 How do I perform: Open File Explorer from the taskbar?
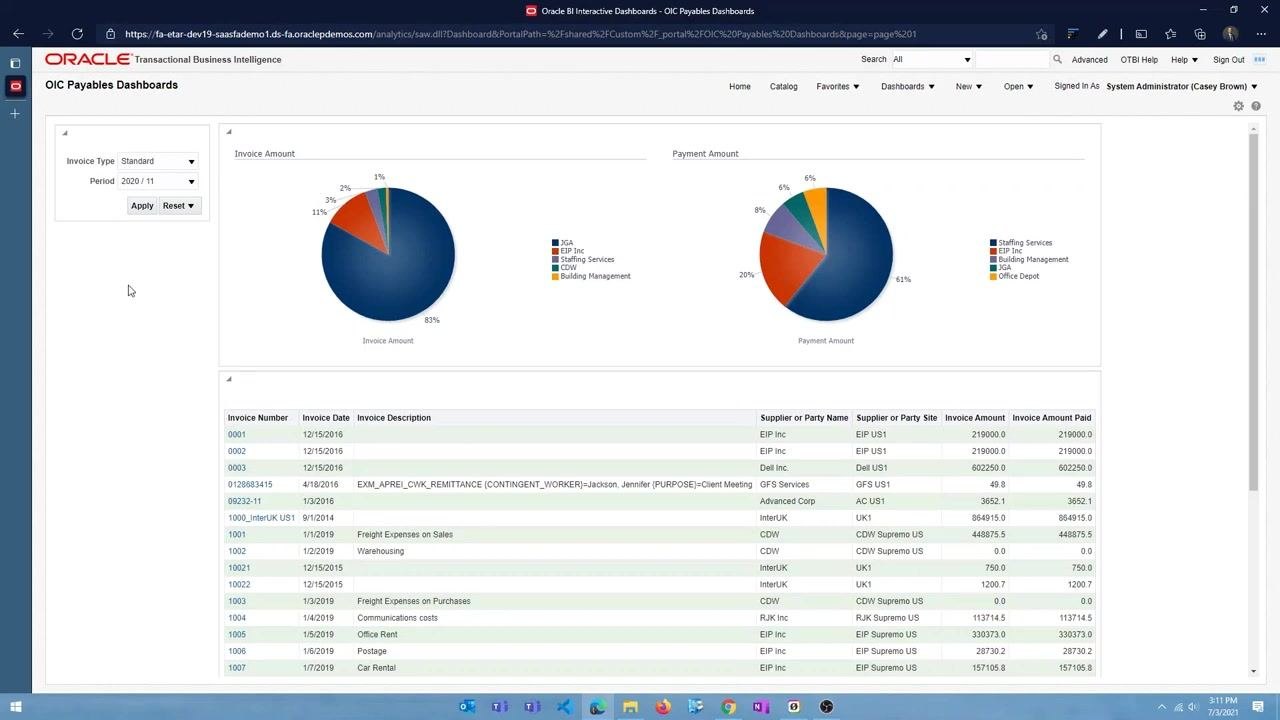click(630, 707)
